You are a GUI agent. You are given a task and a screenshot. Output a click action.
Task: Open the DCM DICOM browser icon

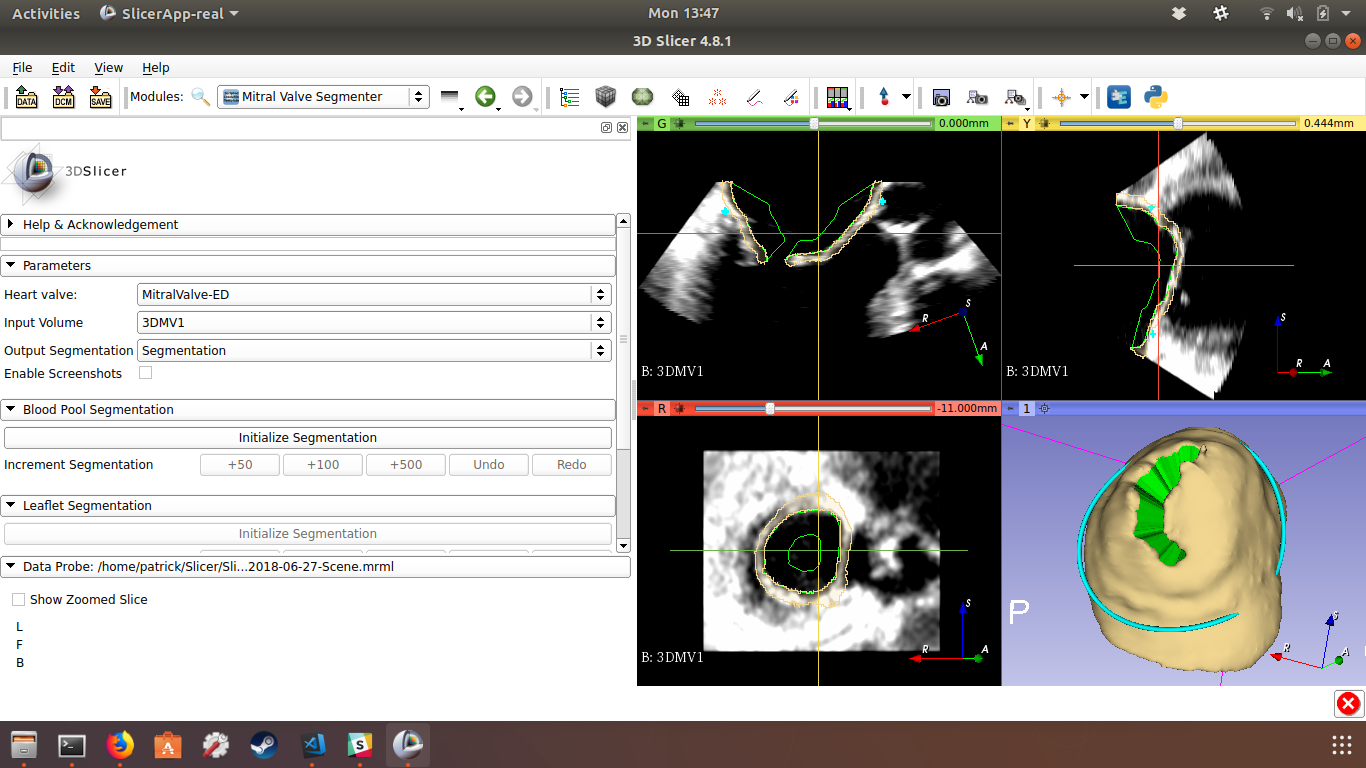[x=63, y=97]
